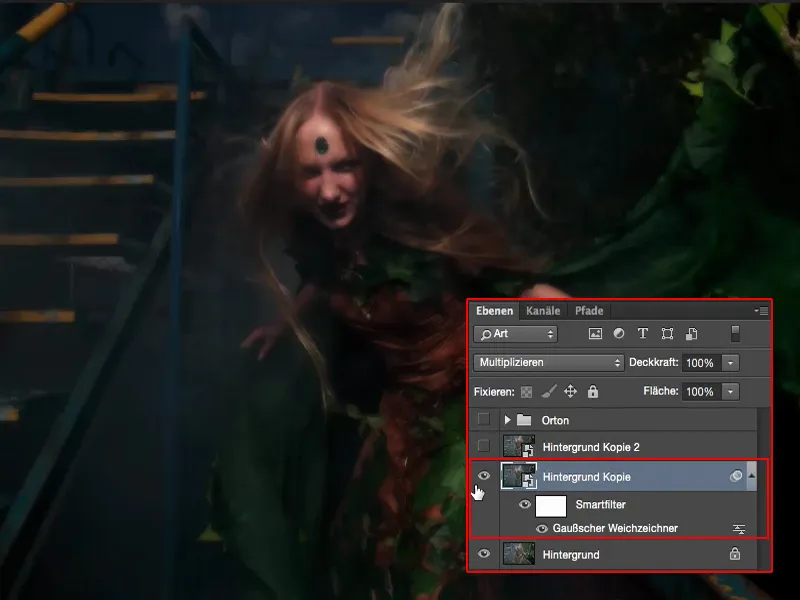Open the Fläche slider arrow
The image size is (800, 600).
point(731,392)
